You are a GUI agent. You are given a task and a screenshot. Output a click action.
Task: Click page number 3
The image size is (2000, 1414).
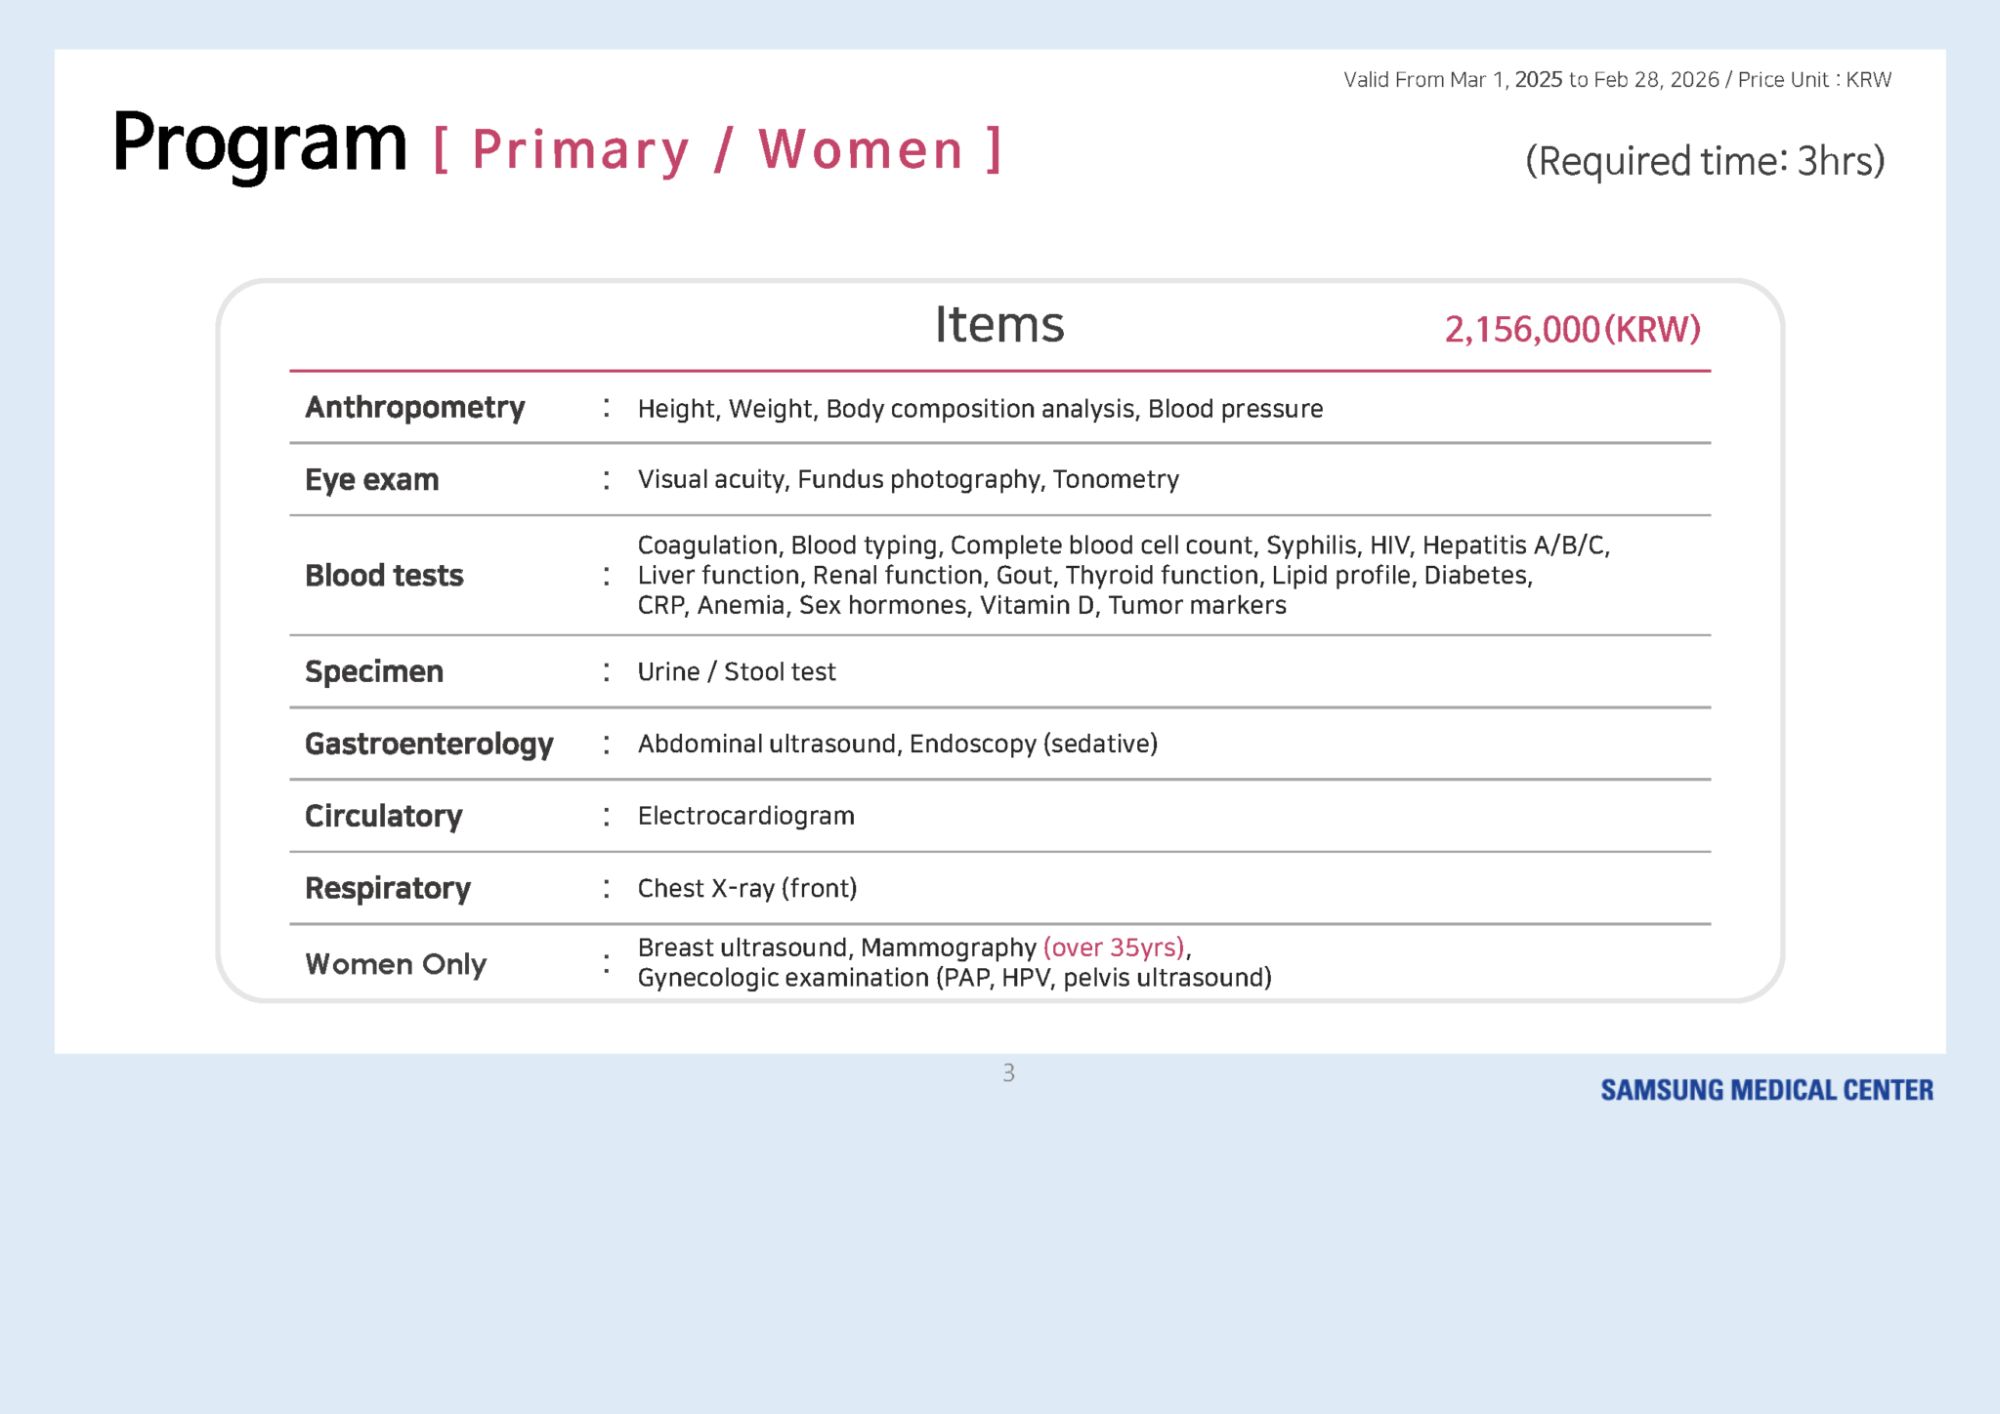click(1008, 1073)
